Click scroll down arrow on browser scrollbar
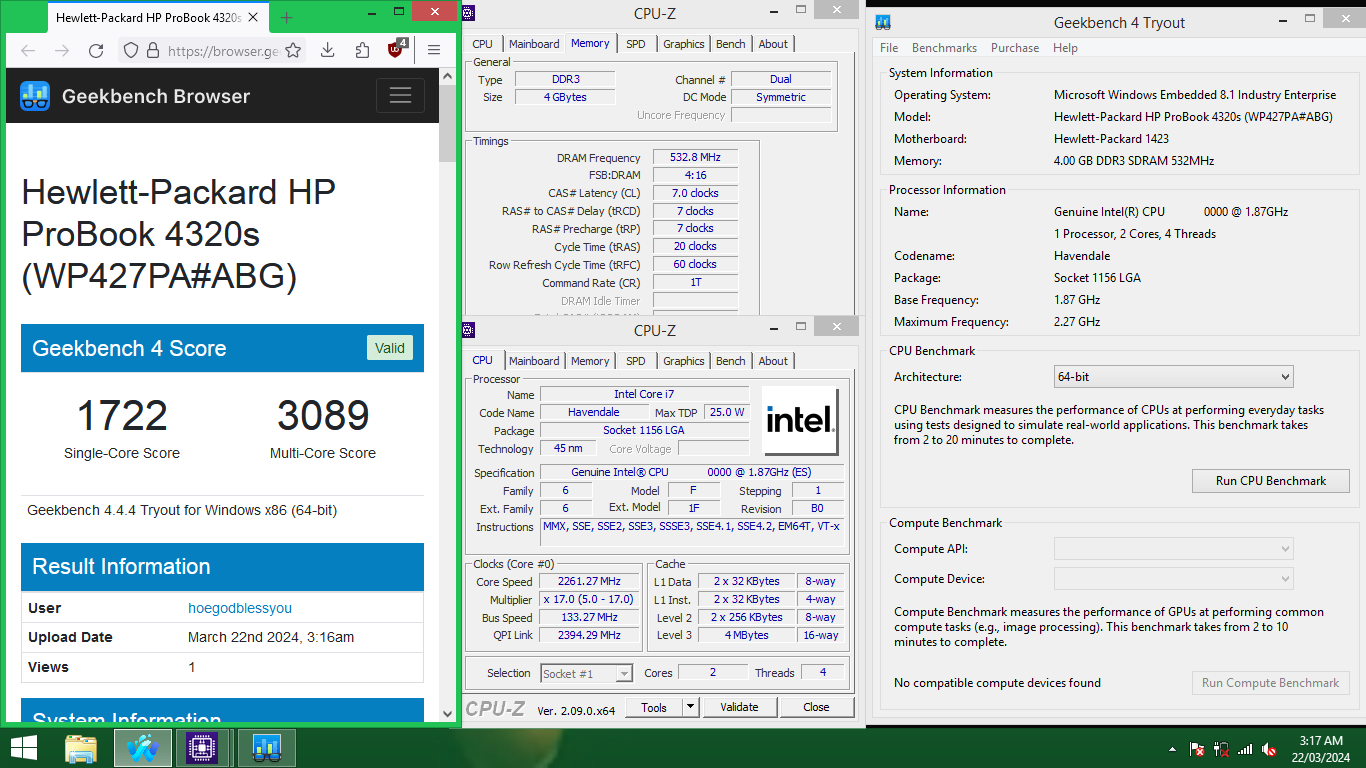The height and width of the screenshot is (768, 1366). point(448,713)
